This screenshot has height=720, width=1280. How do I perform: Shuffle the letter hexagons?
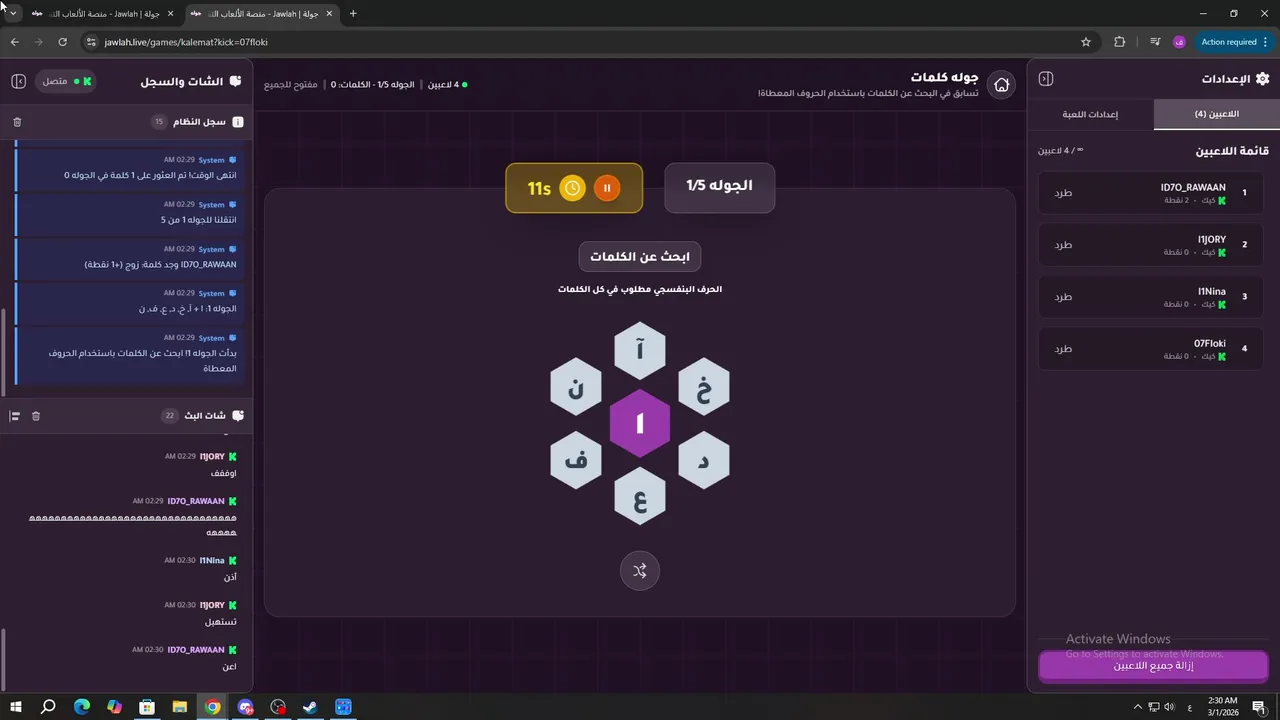640,571
